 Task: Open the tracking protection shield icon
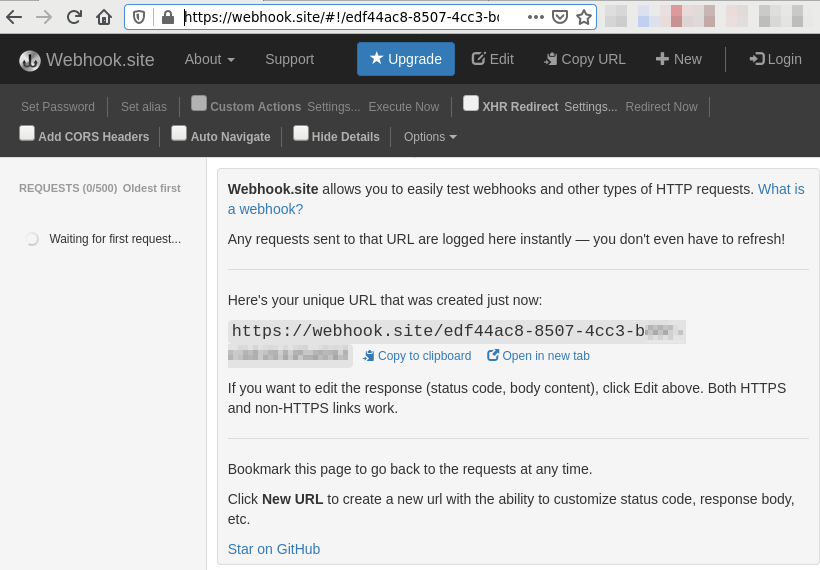[x=139, y=17]
